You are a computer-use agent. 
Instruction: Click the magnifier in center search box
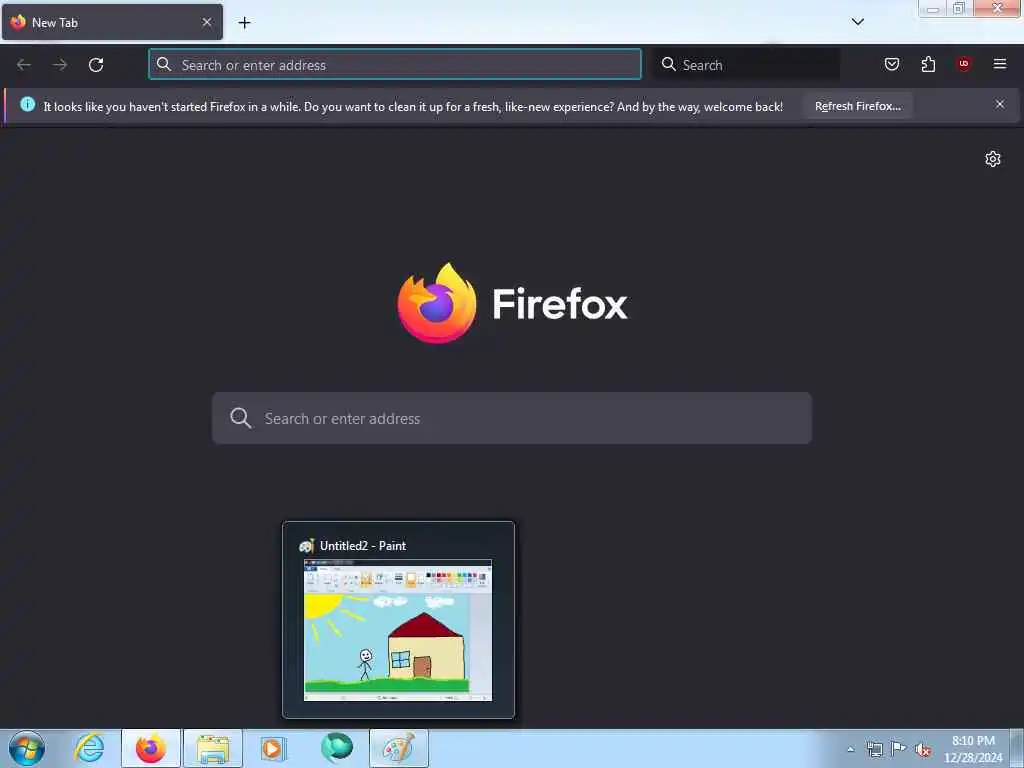[240, 418]
